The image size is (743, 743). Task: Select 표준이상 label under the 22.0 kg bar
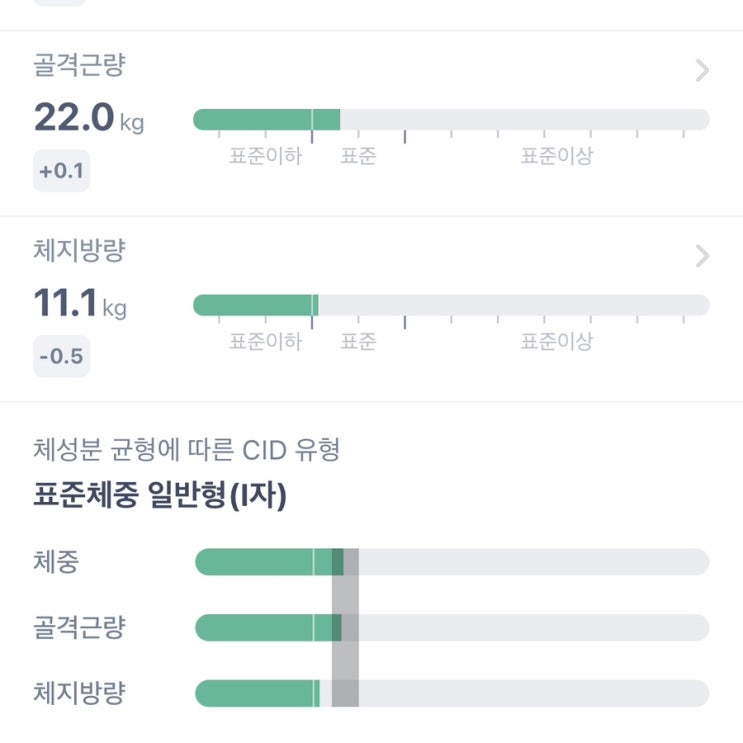pos(556,157)
